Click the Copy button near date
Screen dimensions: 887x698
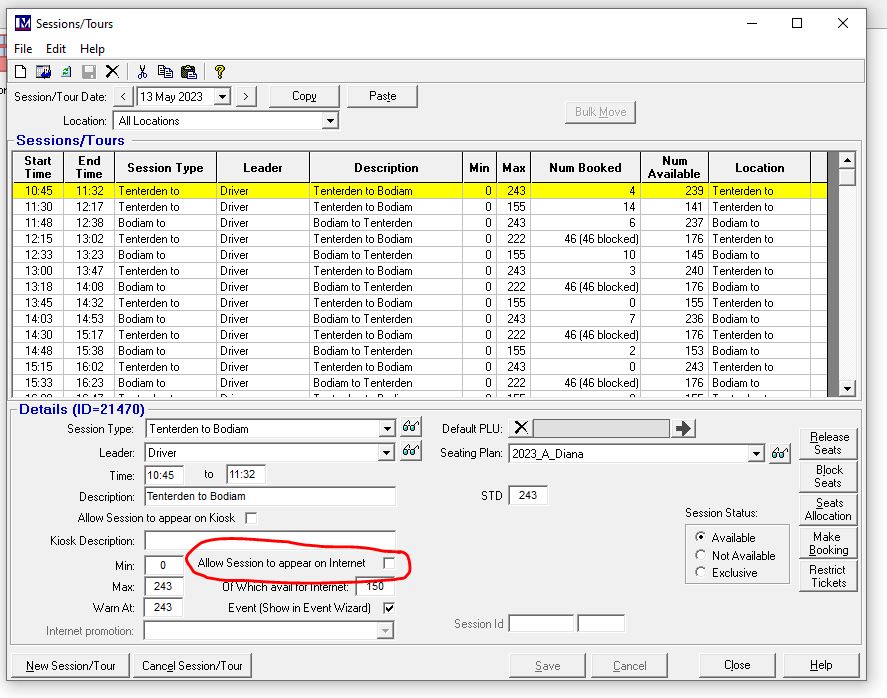[304, 96]
